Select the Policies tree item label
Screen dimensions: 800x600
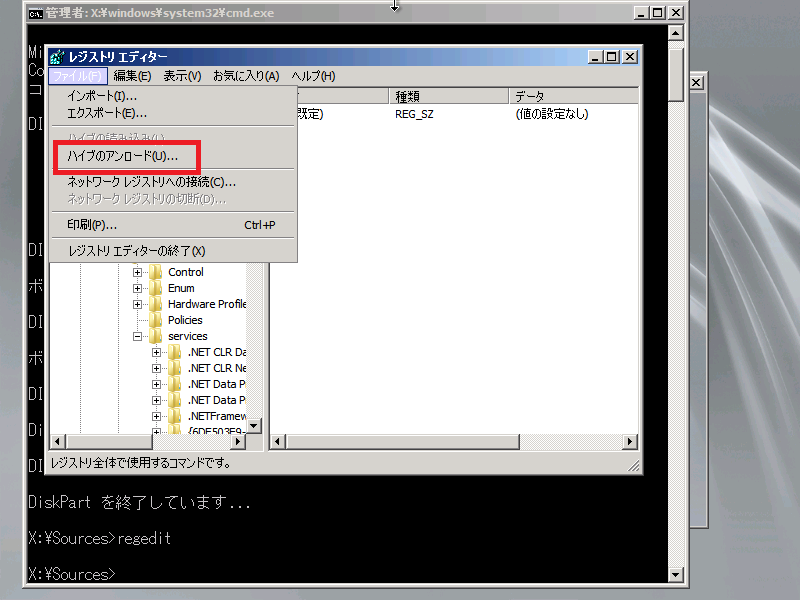185,320
